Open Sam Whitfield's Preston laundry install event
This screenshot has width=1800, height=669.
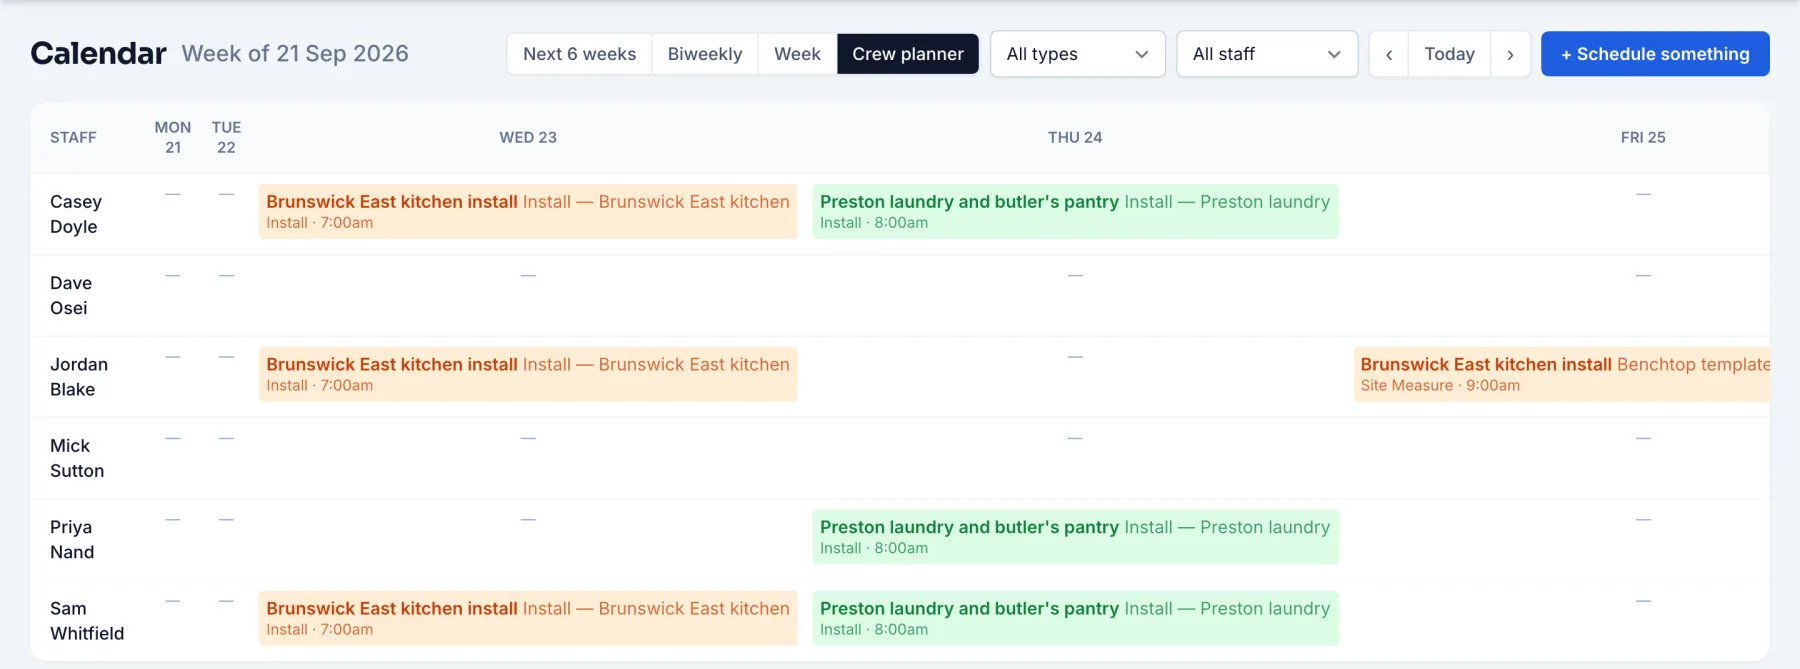click(1075, 618)
